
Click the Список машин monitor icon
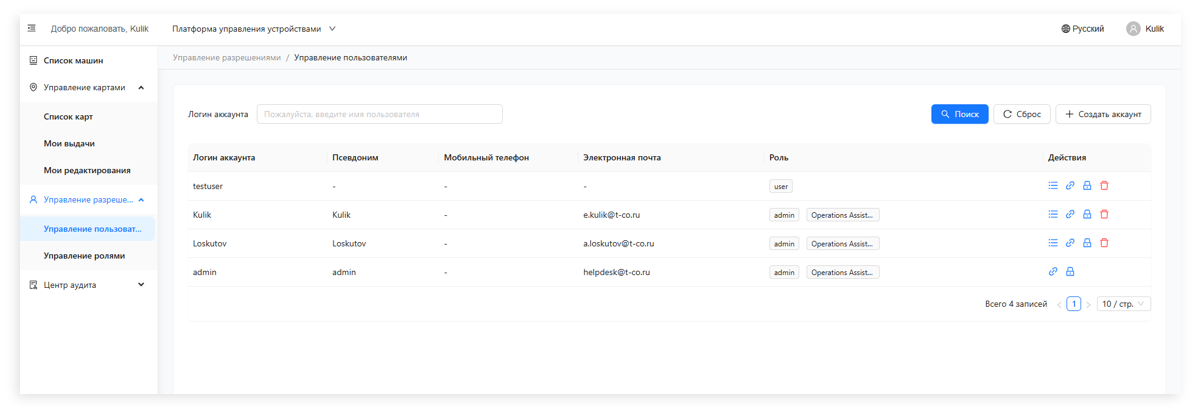pyautogui.click(x=33, y=60)
